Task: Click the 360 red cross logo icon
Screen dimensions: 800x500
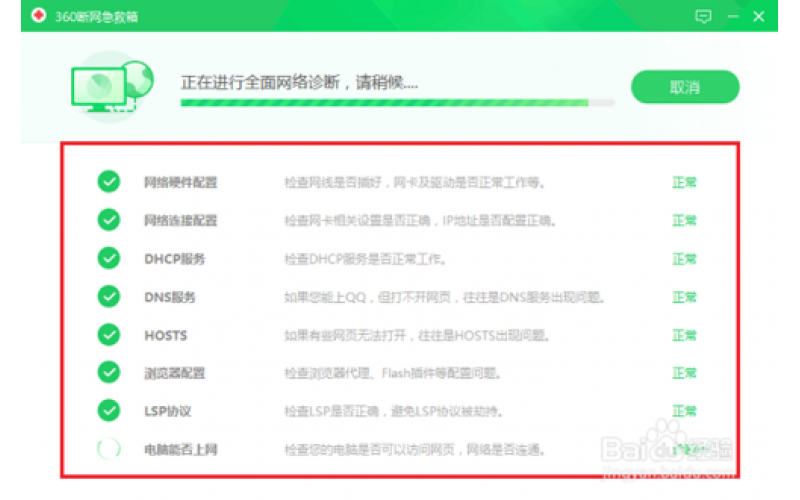Action: 39,16
